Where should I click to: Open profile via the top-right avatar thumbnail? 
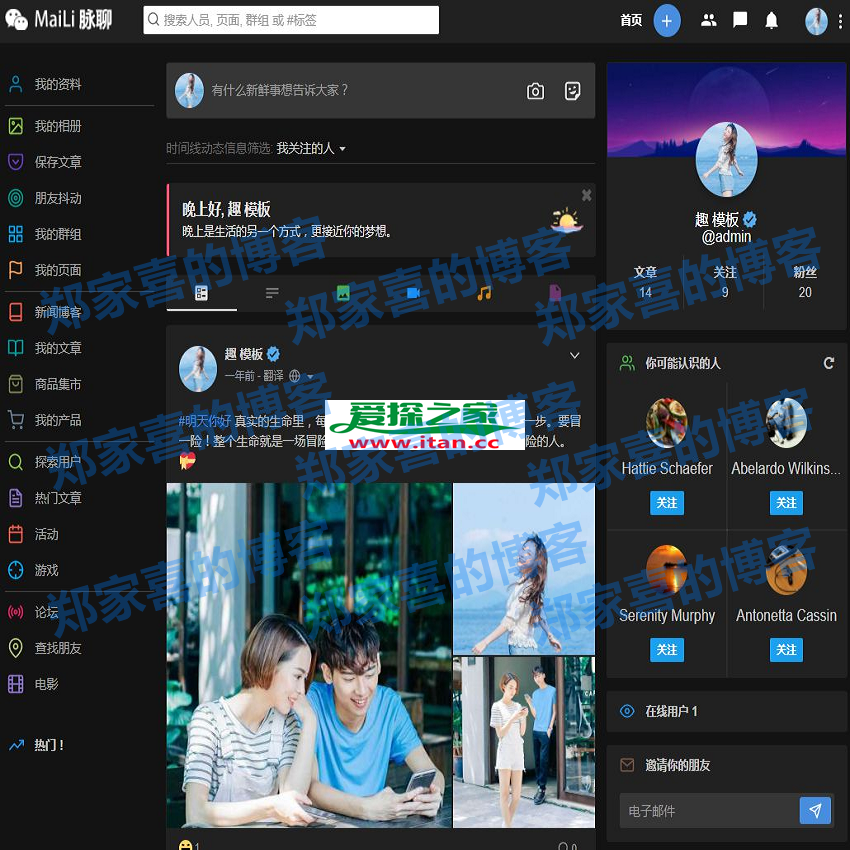point(816,20)
